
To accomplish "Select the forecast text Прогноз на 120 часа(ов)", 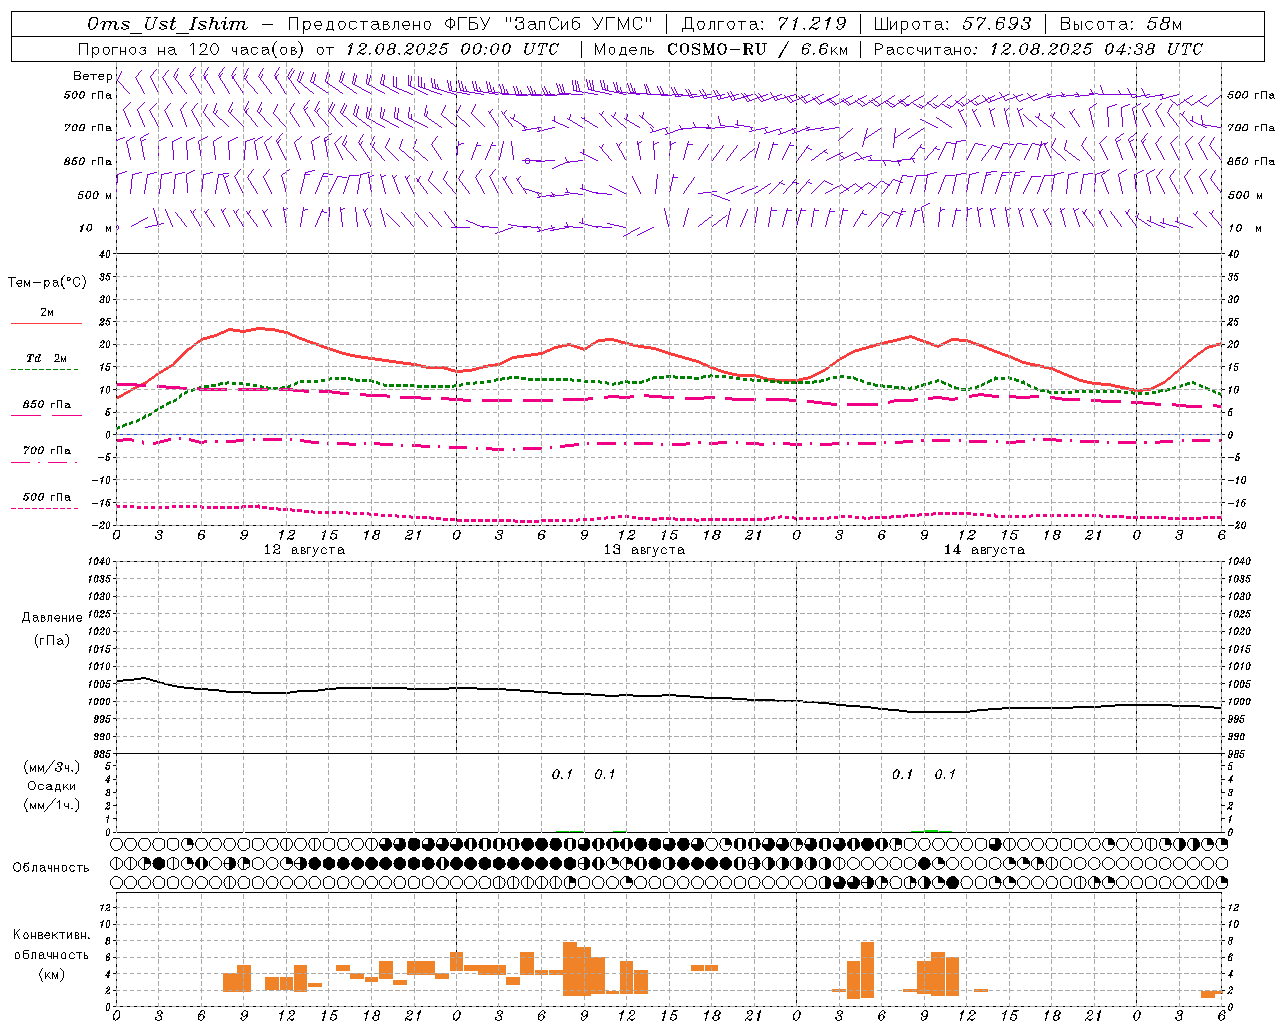I will (191, 49).
